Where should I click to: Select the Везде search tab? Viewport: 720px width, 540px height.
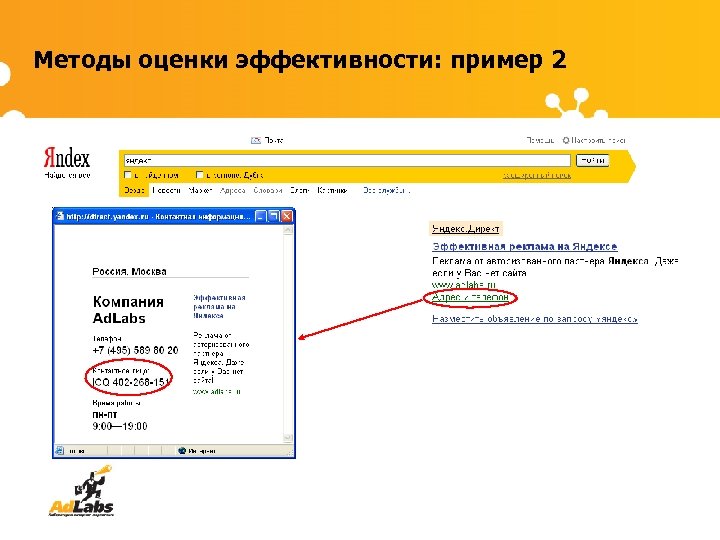coord(134,190)
